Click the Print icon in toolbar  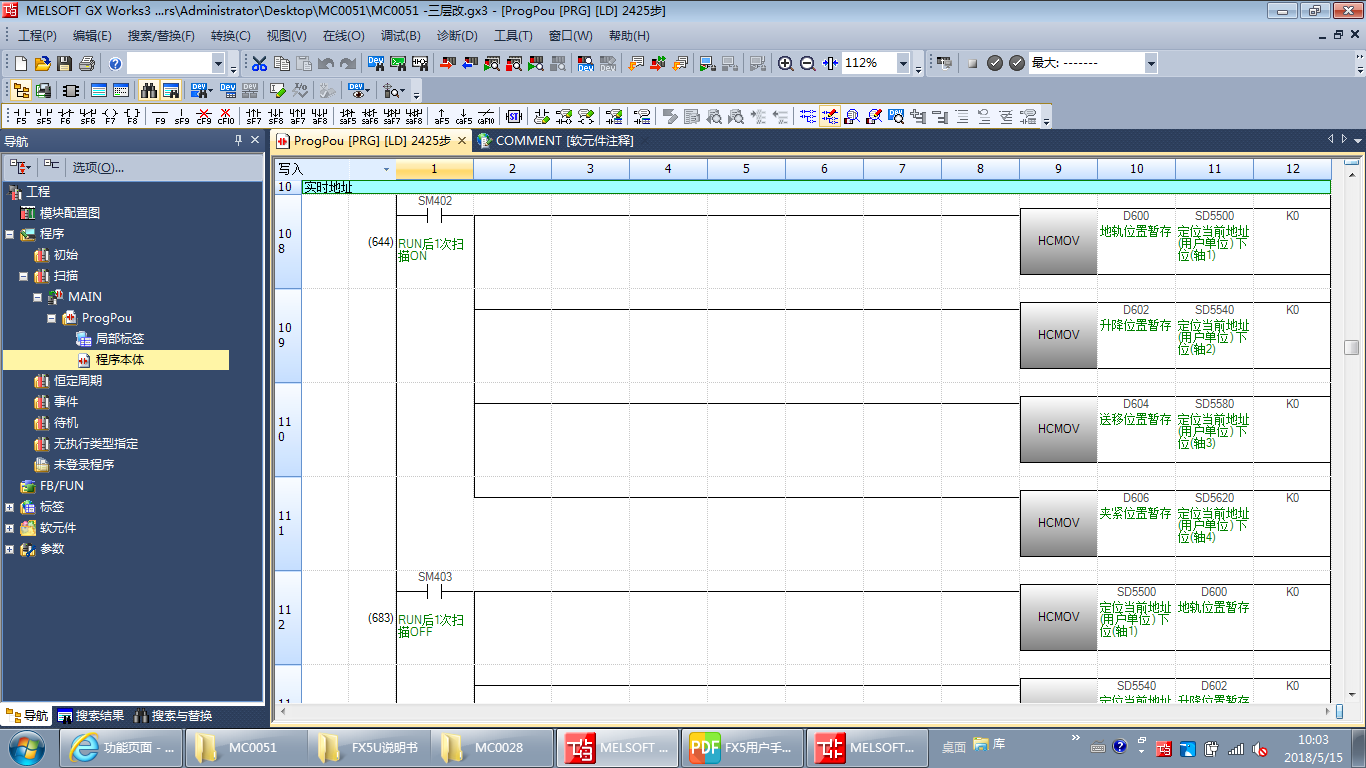tap(86, 63)
